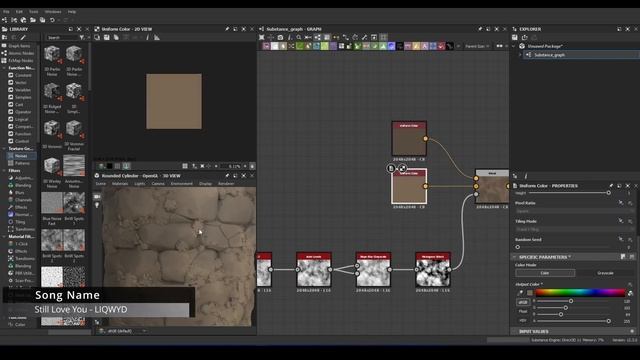Select Noises category in Library

[x=21, y=156]
